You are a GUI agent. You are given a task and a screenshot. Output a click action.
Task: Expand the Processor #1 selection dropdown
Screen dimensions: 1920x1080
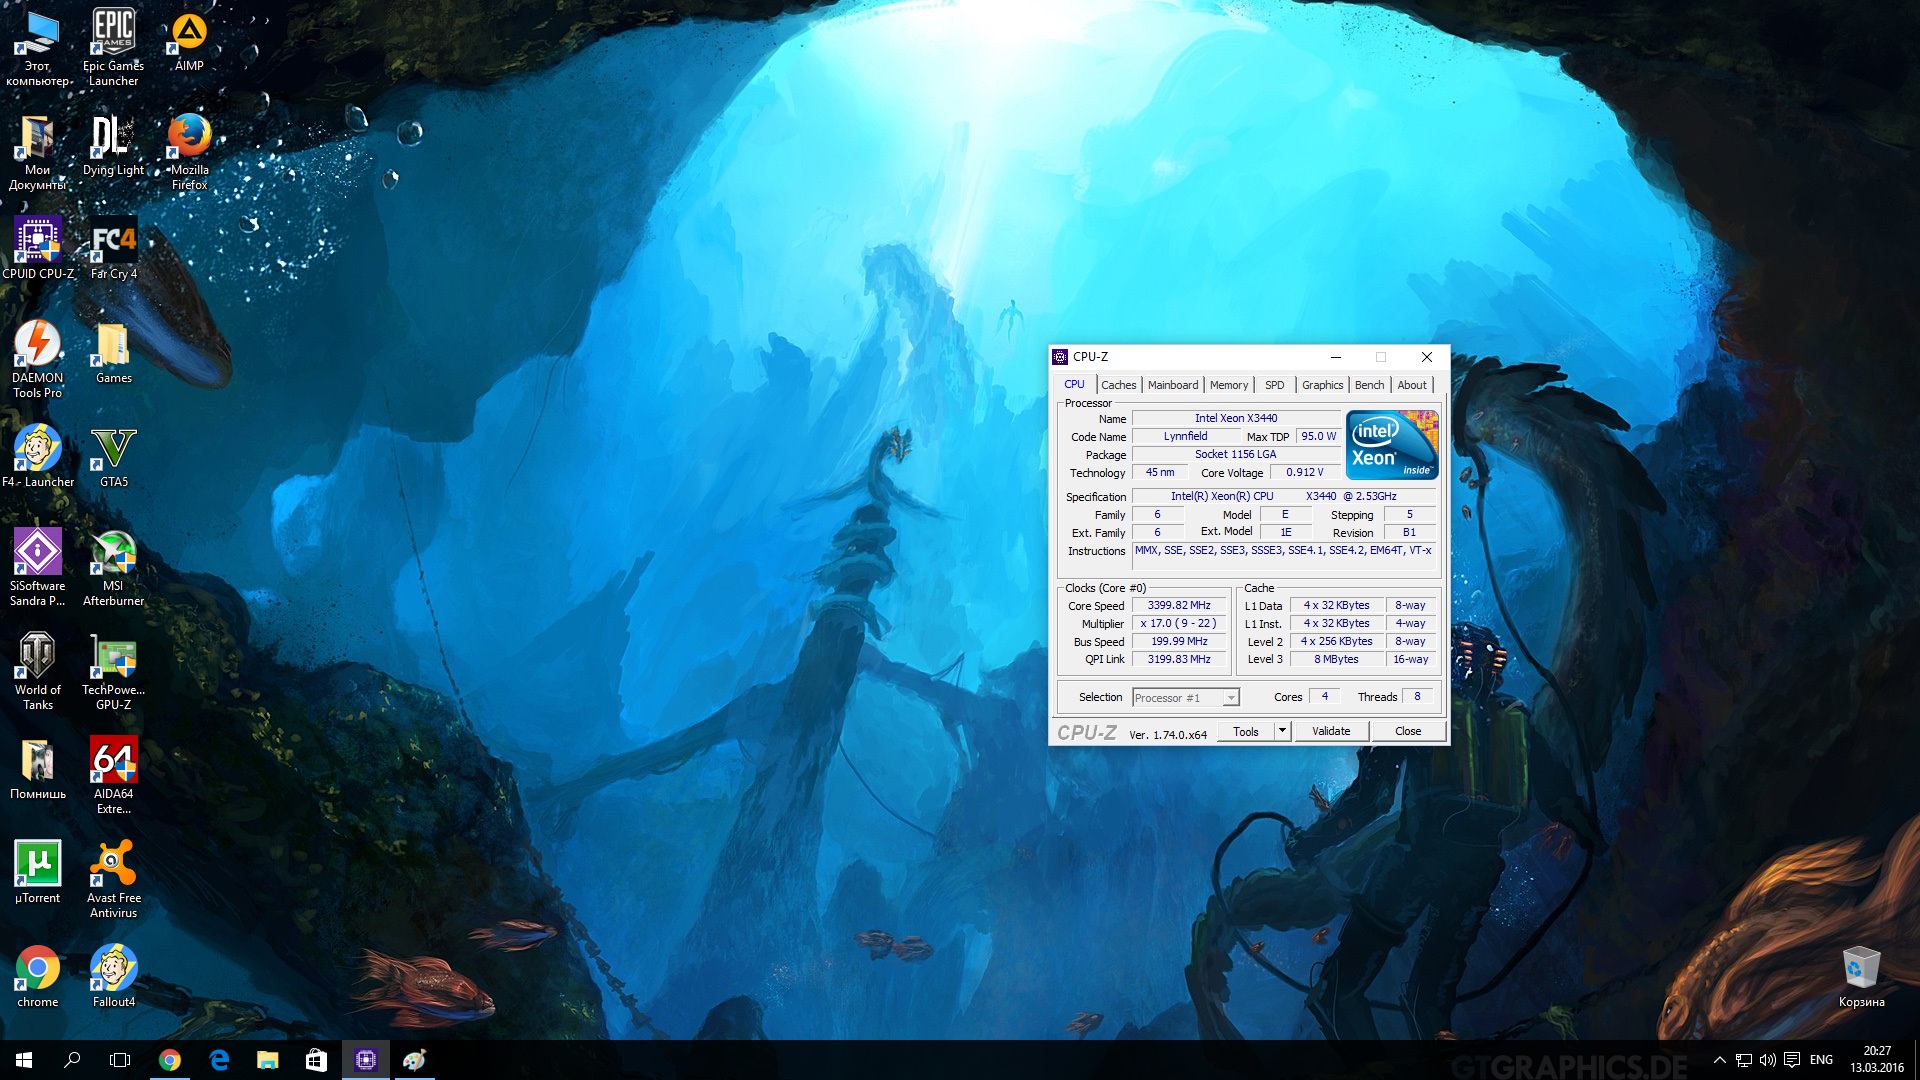(1231, 698)
